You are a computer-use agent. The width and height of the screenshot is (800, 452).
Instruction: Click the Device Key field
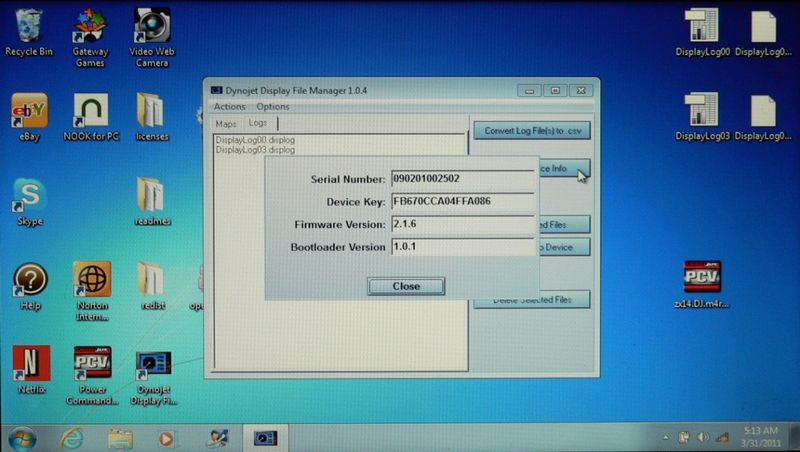click(x=462, y=201)
